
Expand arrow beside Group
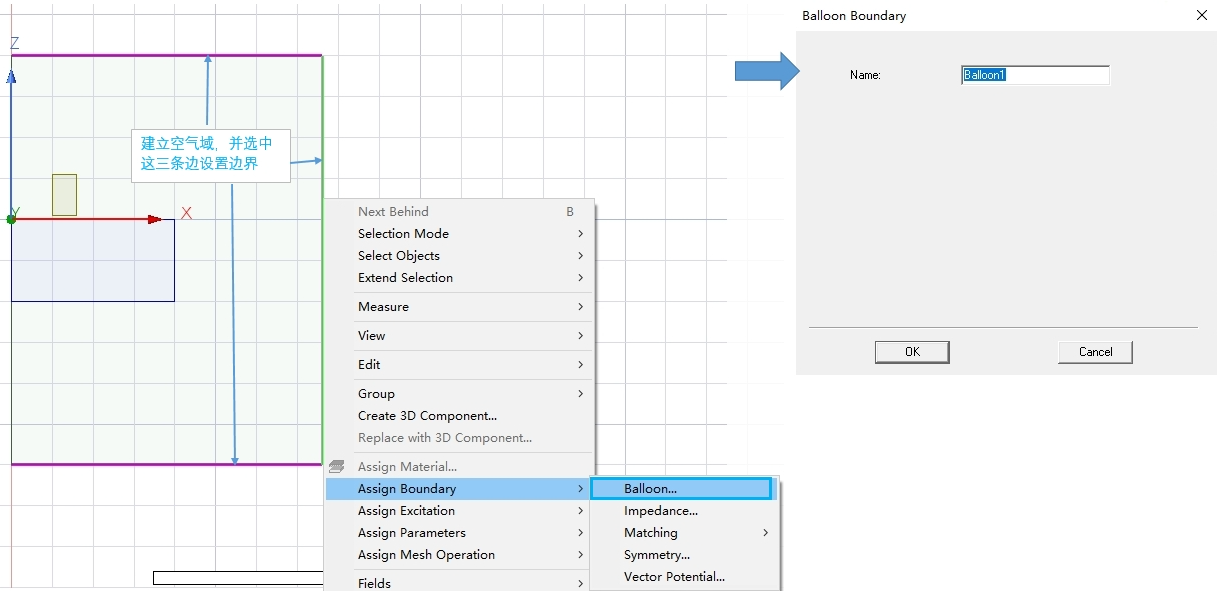[580, 394]
